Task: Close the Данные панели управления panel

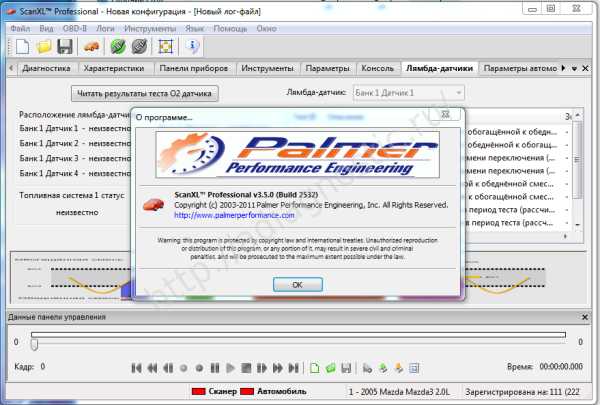Action: [585, 317]
